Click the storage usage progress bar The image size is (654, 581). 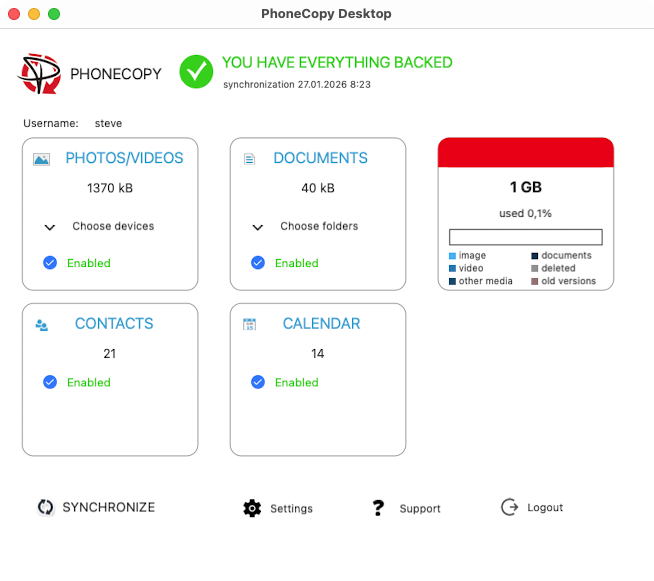[525, 237]
